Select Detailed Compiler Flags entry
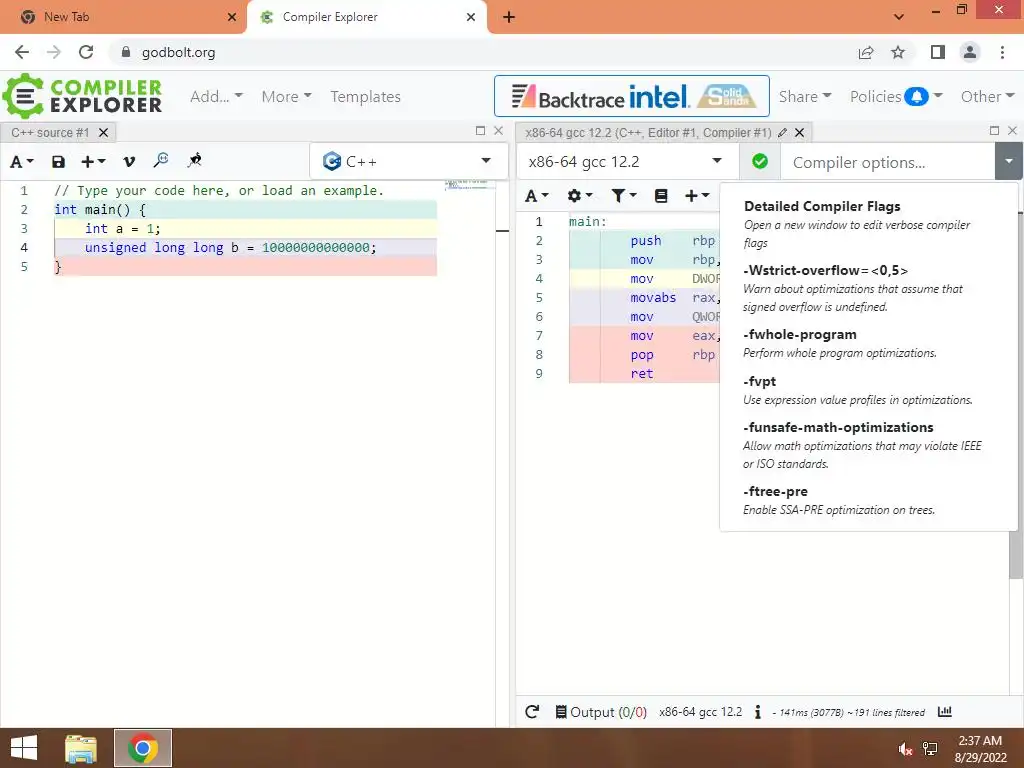Image resolution: width=1024 pixels, height=768 pixels. [869, 224]
